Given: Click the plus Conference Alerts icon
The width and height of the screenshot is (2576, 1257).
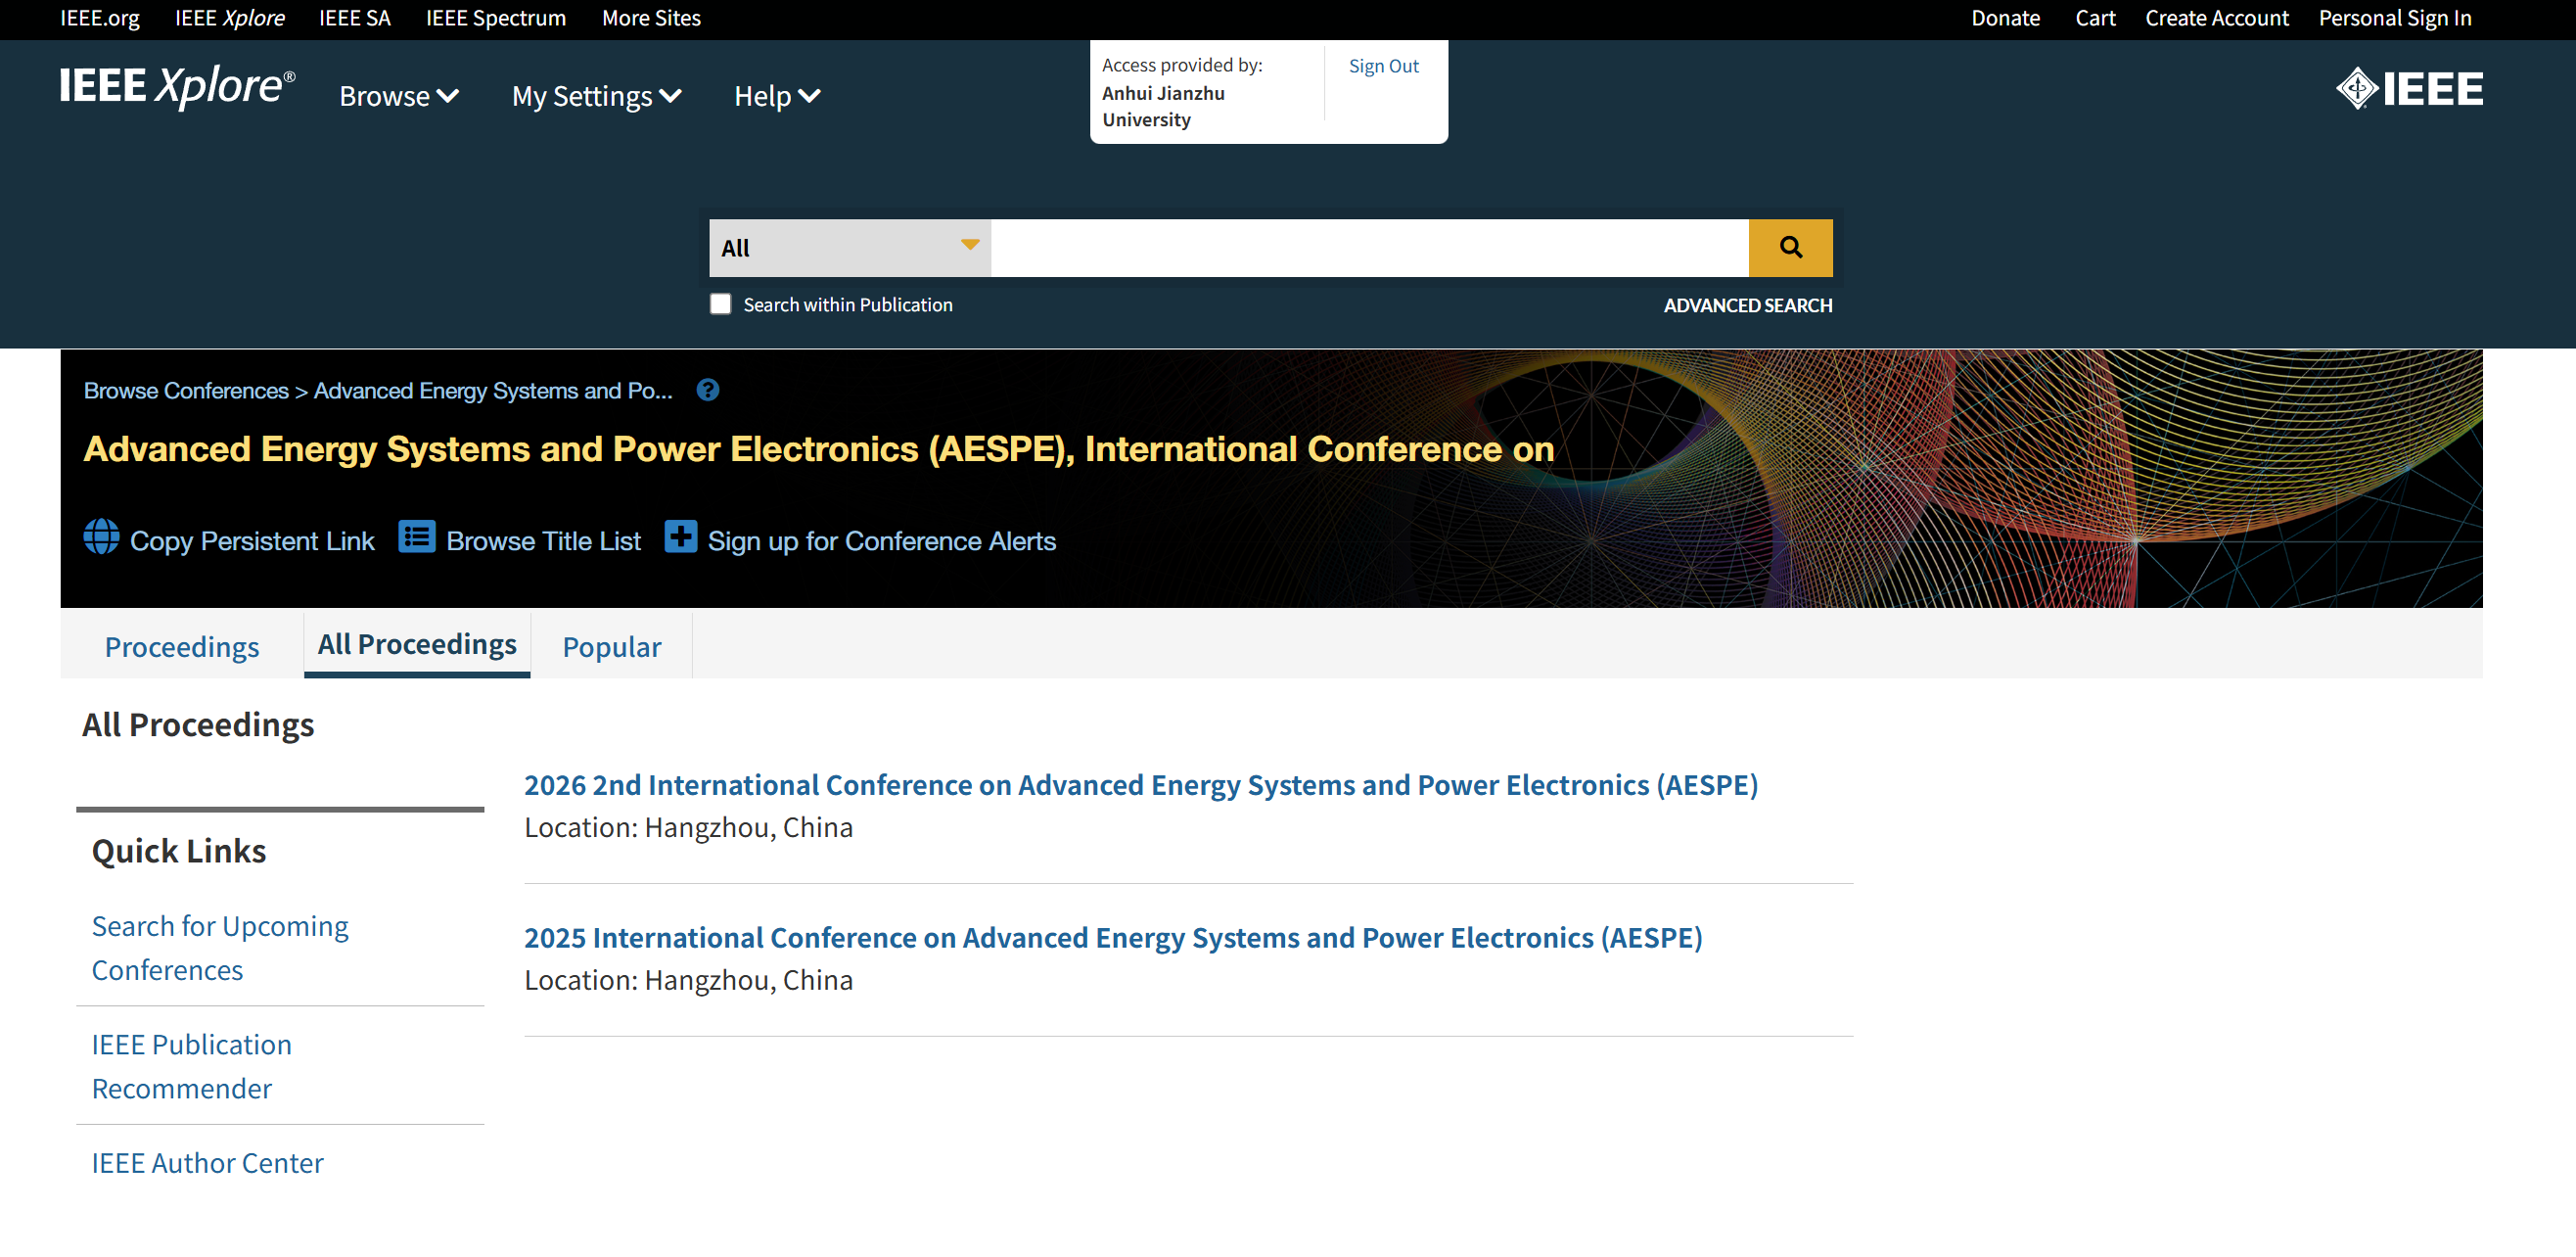Looking at the screenshot, I should [681, 537].
